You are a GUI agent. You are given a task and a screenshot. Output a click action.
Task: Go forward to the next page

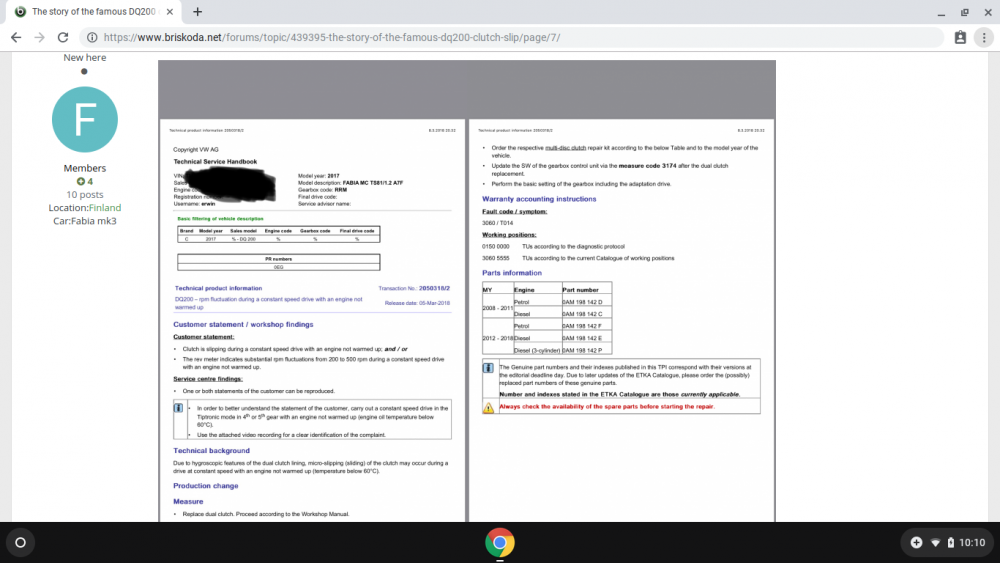coord(40,38)
